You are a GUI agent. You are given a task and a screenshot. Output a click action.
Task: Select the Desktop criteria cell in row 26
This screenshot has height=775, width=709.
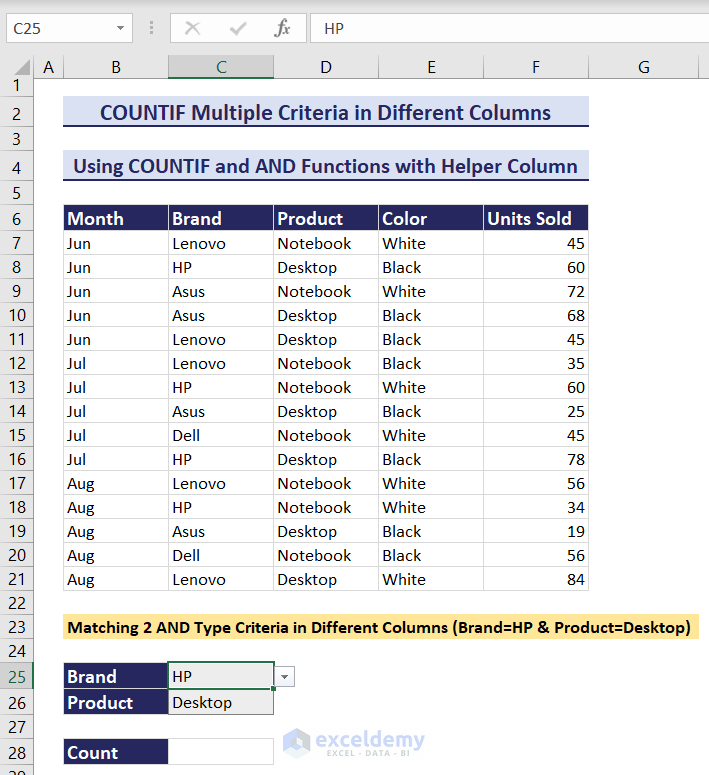(x=221, y=702)
